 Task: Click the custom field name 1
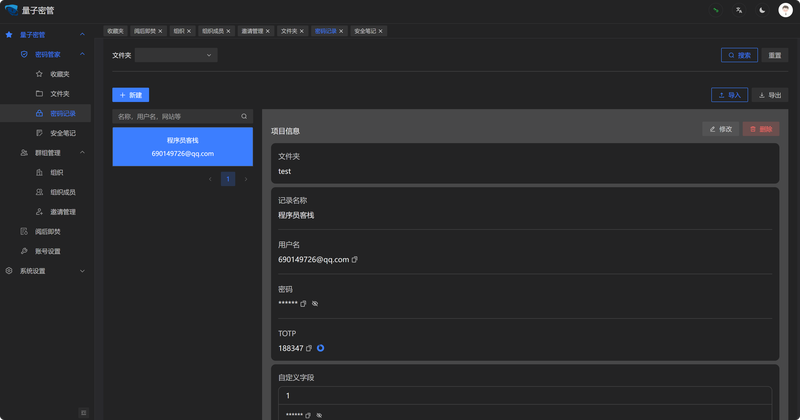click(x=288, y=396)
